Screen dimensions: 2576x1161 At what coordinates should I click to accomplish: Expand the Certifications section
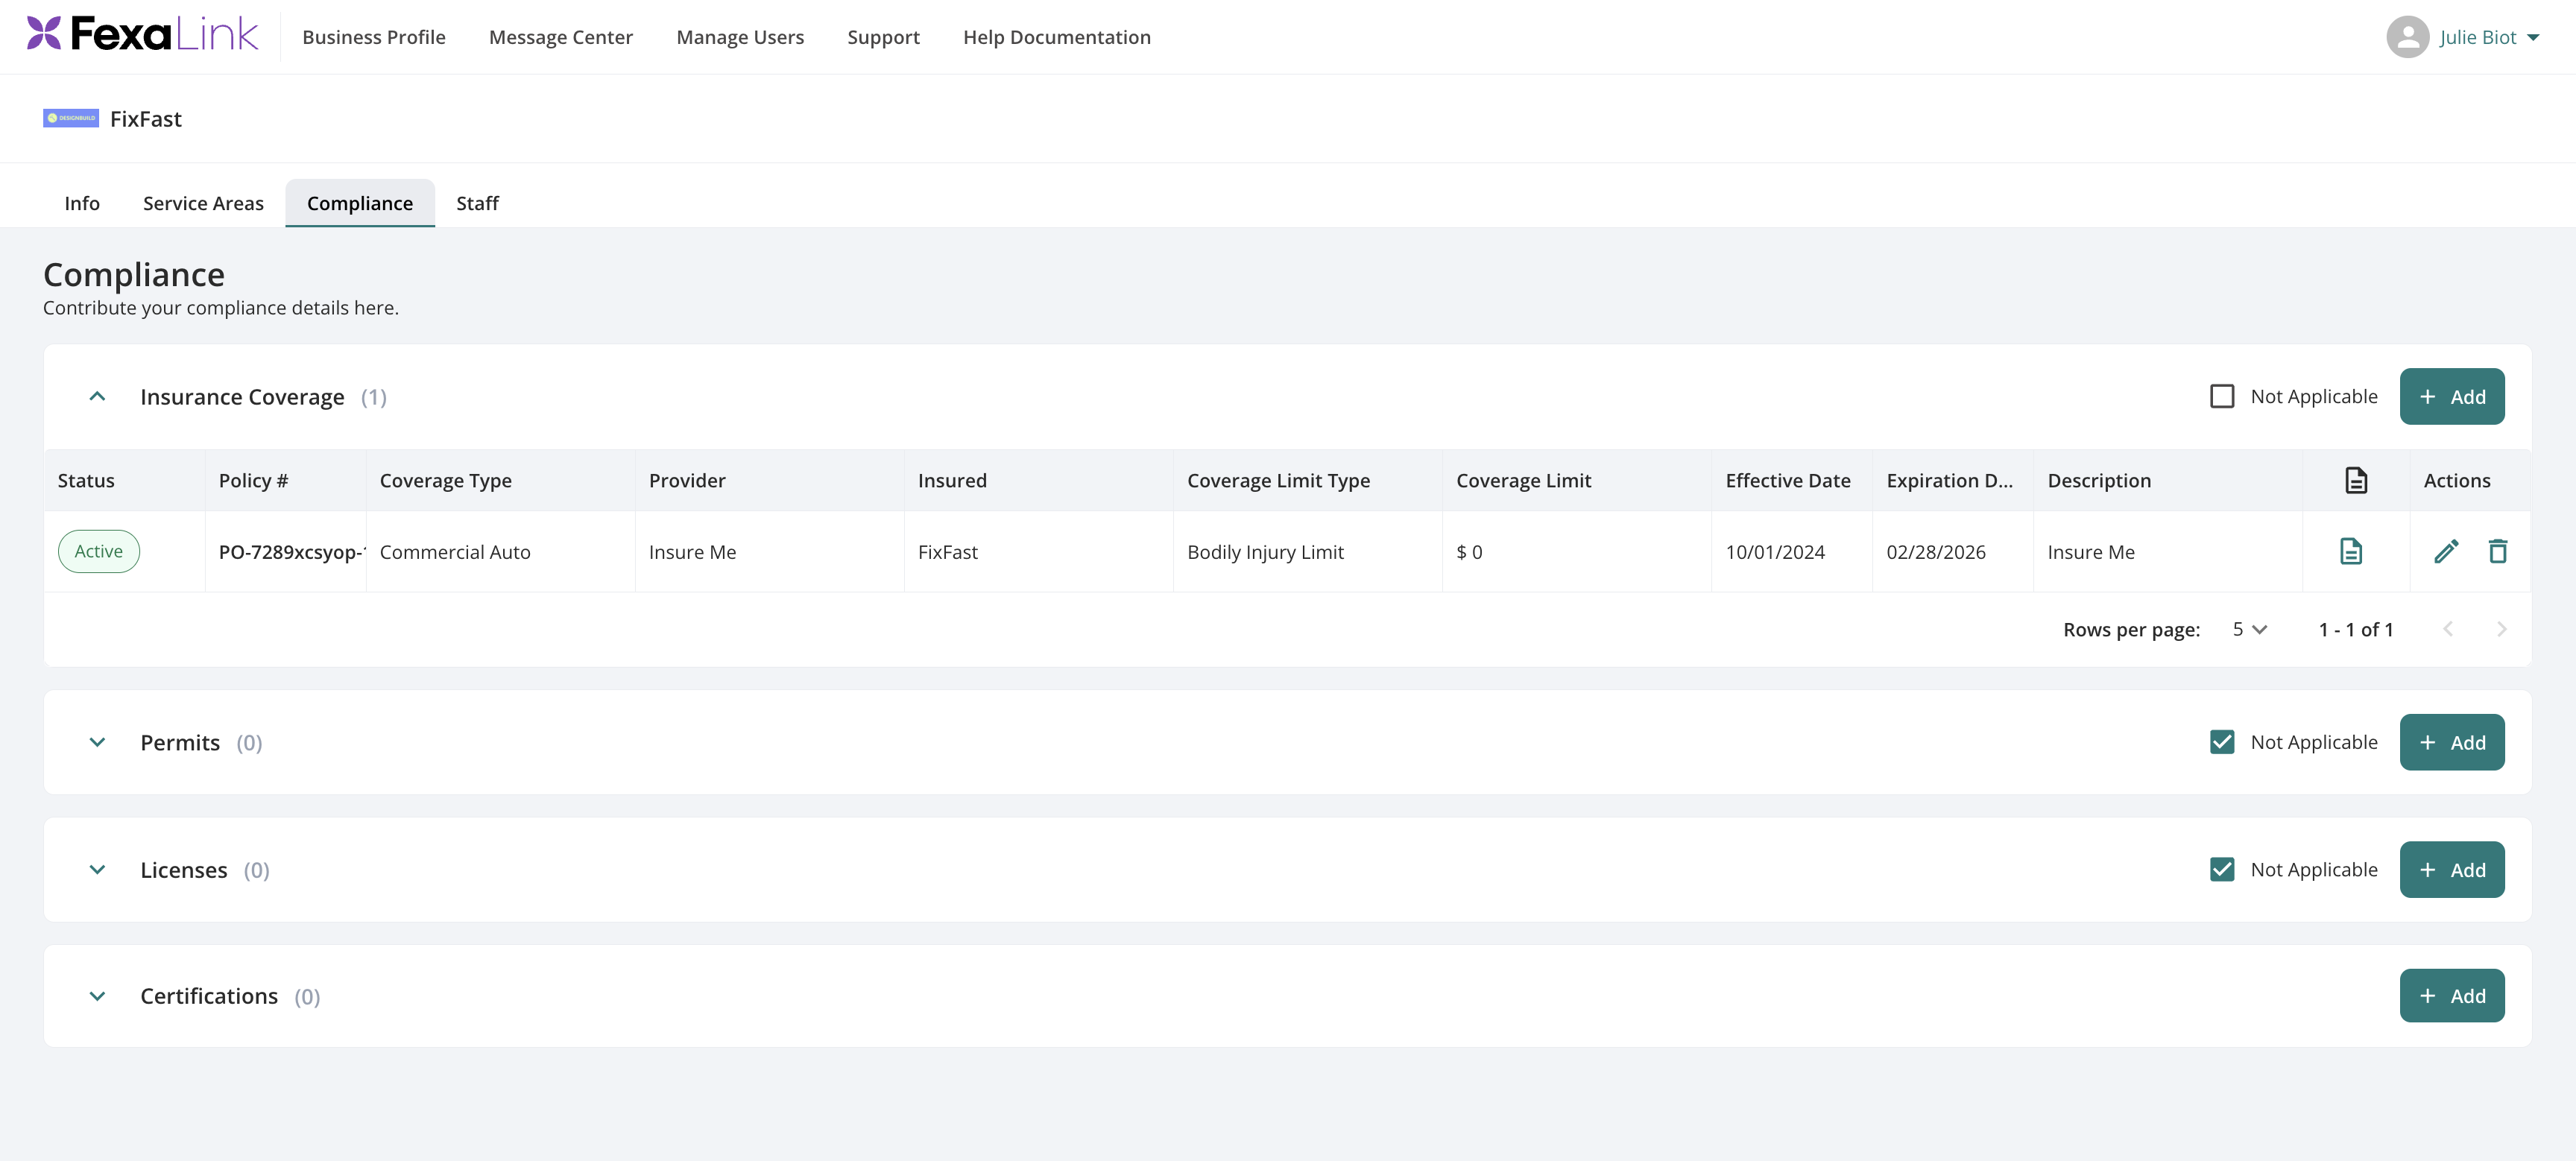[97, 996]
